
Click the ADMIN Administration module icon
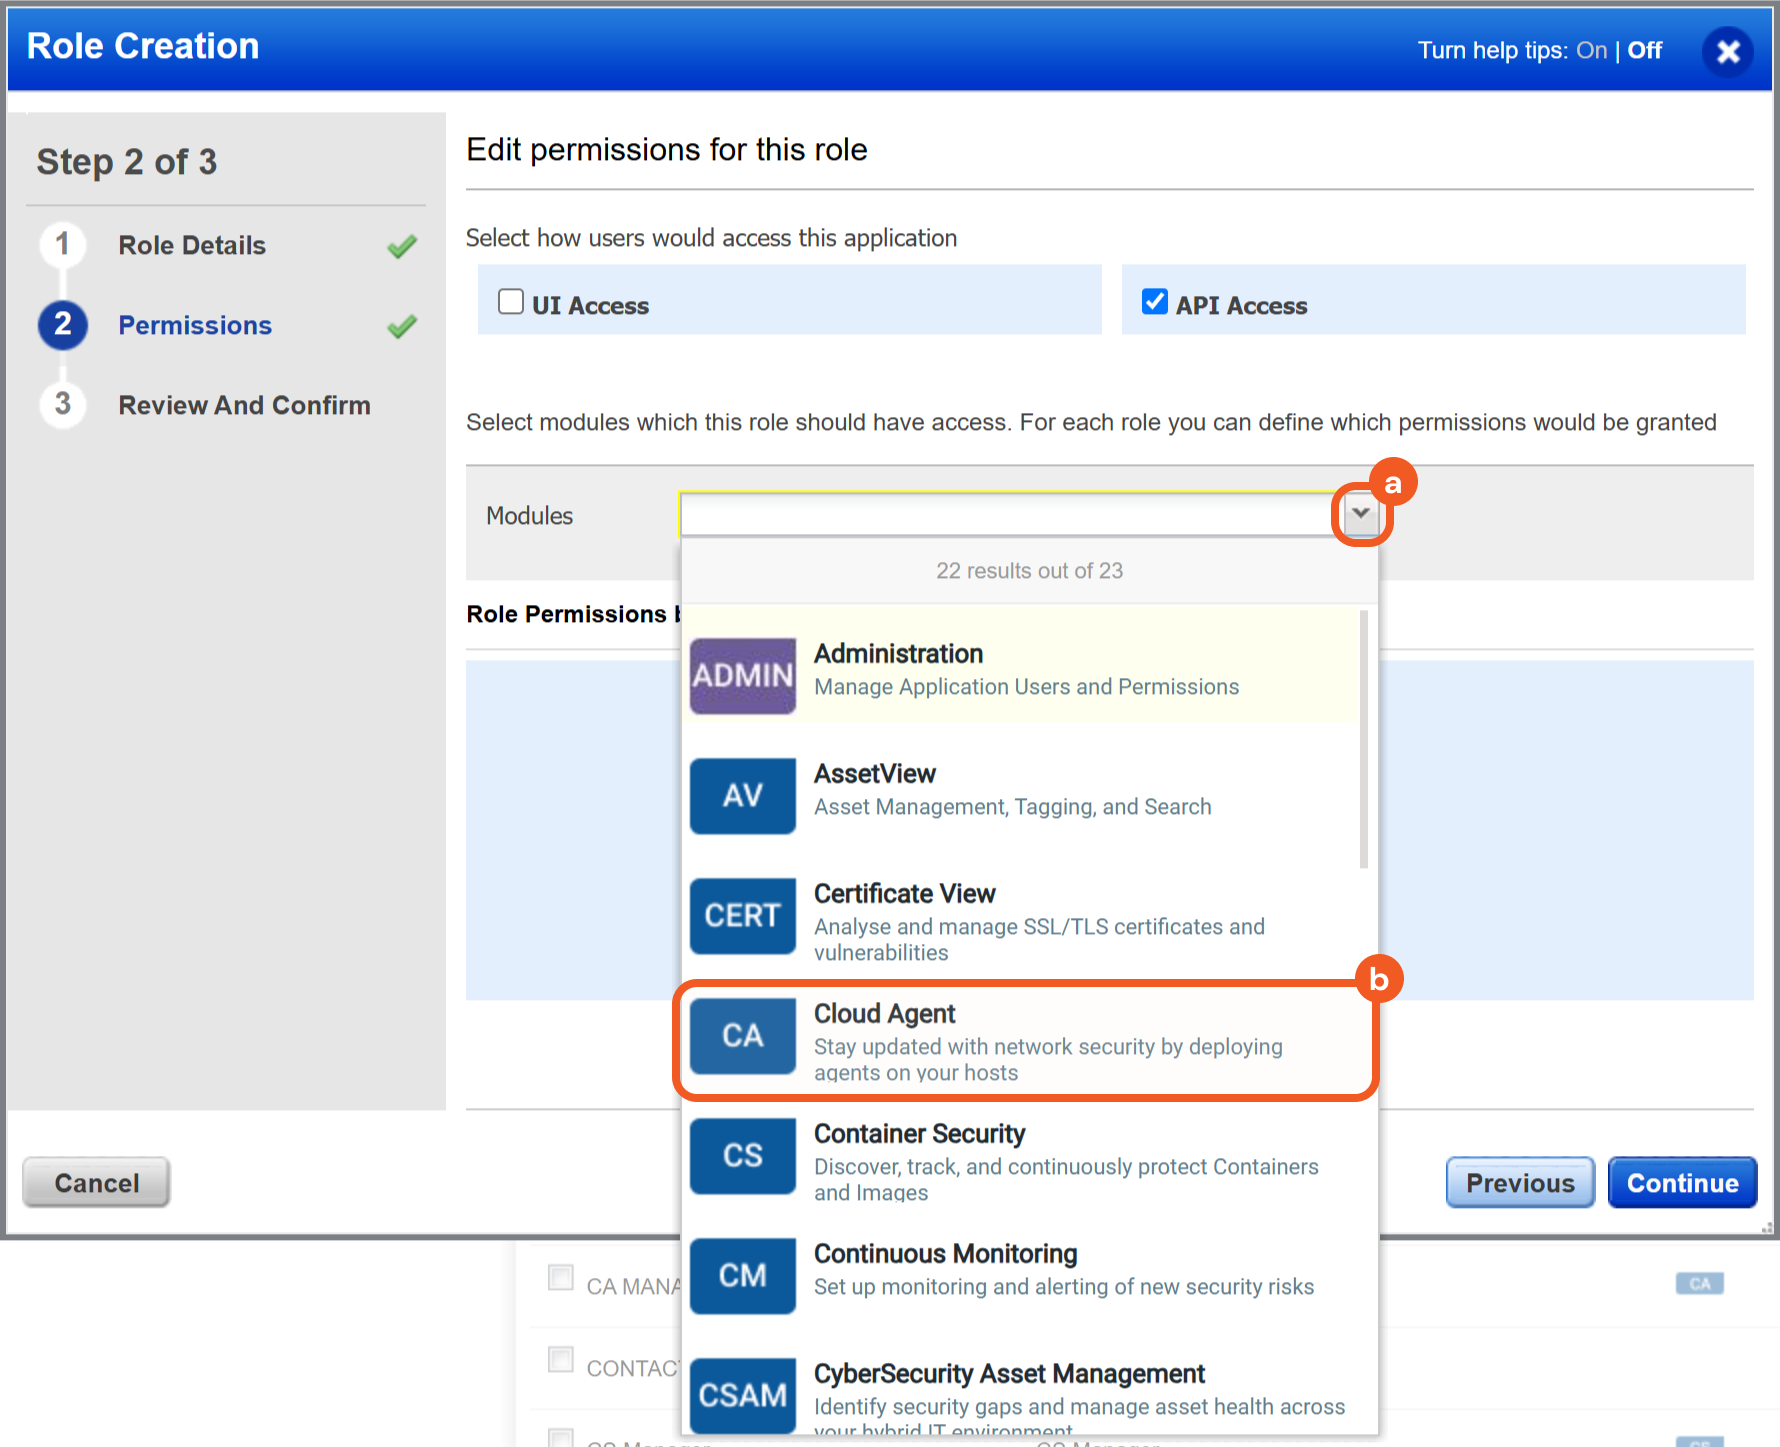click(x=742, y=675)
